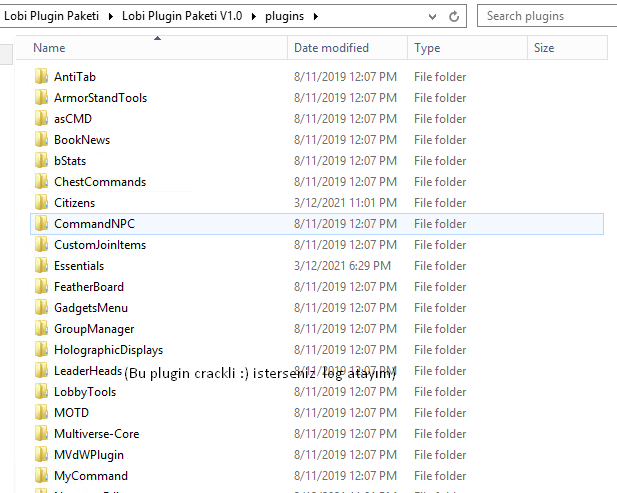Select the Essentials folder name
This screenshot has width=617, height=493.
coord(79,266)
